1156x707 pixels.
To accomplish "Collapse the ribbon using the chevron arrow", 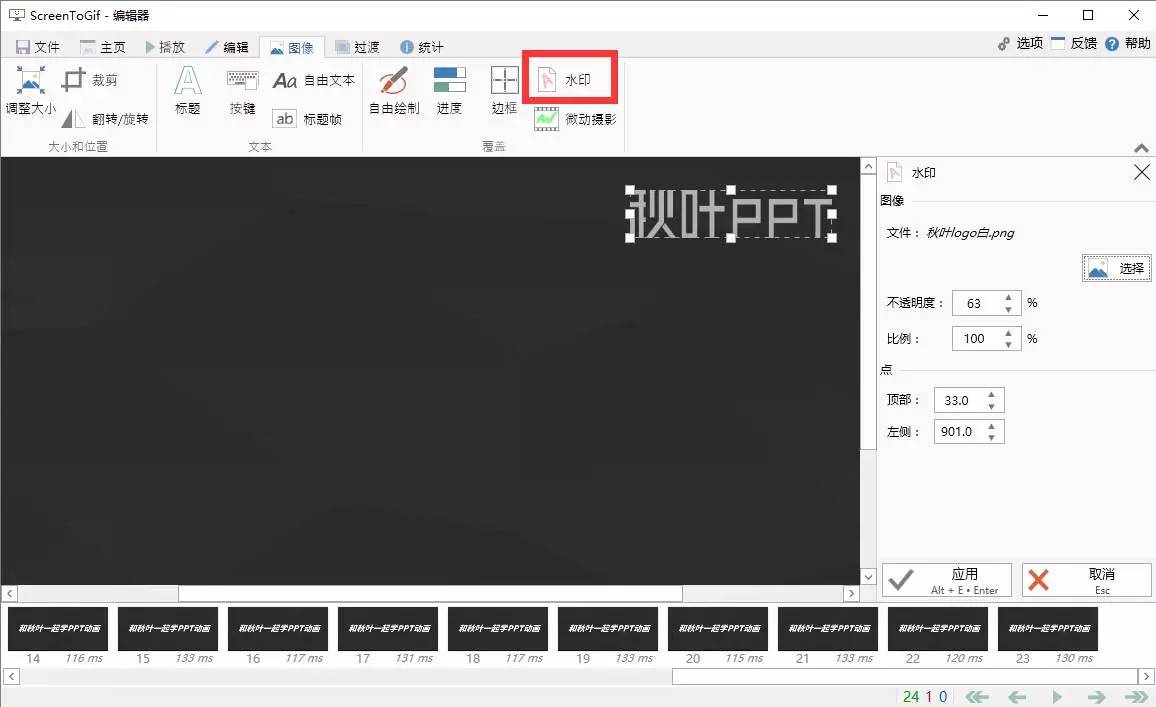I will pos(1141,147).
